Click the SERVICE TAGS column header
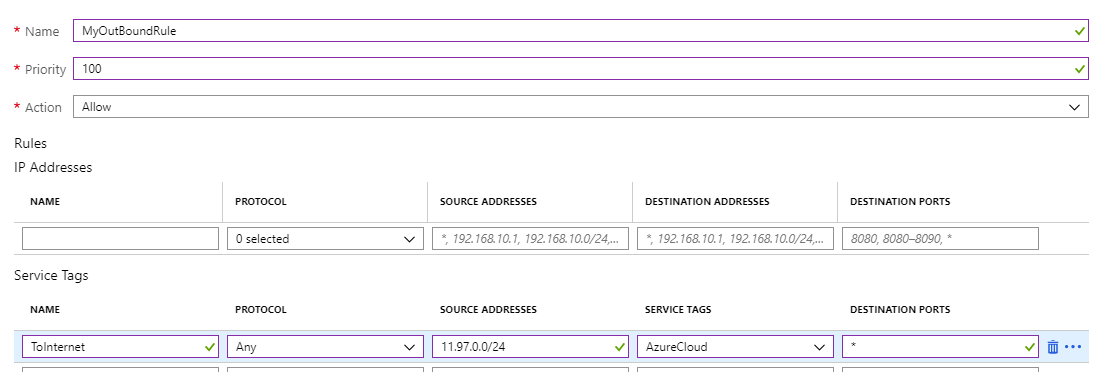The height and width of the screenshot is (372, 1105). coord(678,309)
